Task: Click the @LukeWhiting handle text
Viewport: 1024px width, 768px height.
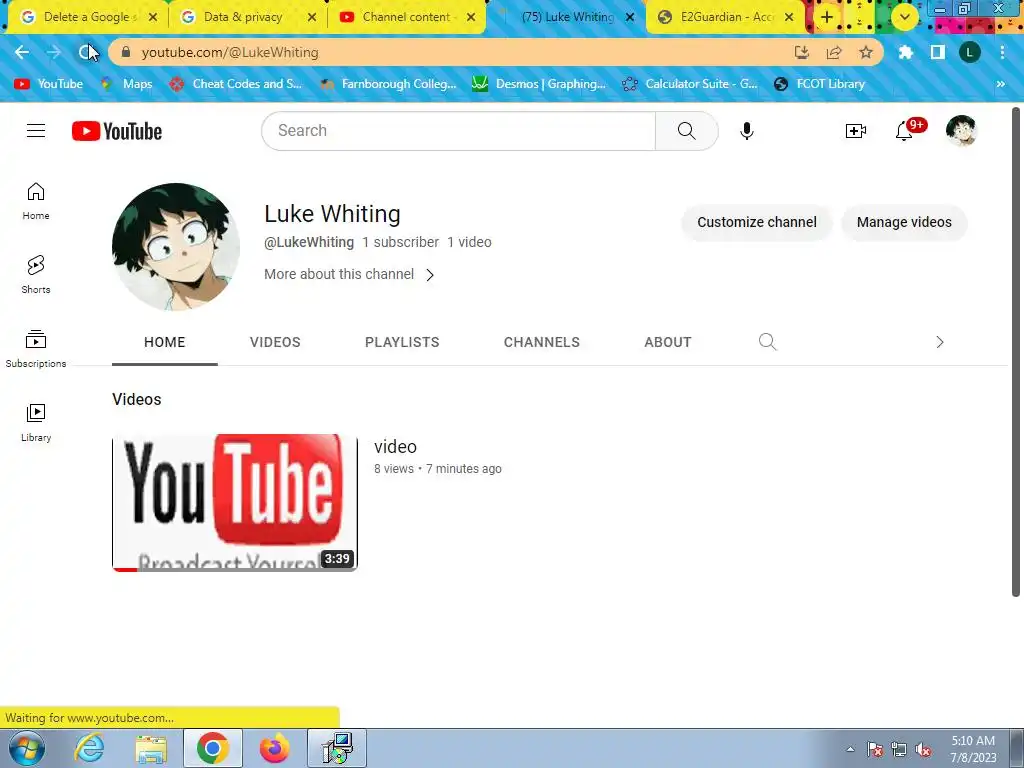Action: tap(309, 242)
